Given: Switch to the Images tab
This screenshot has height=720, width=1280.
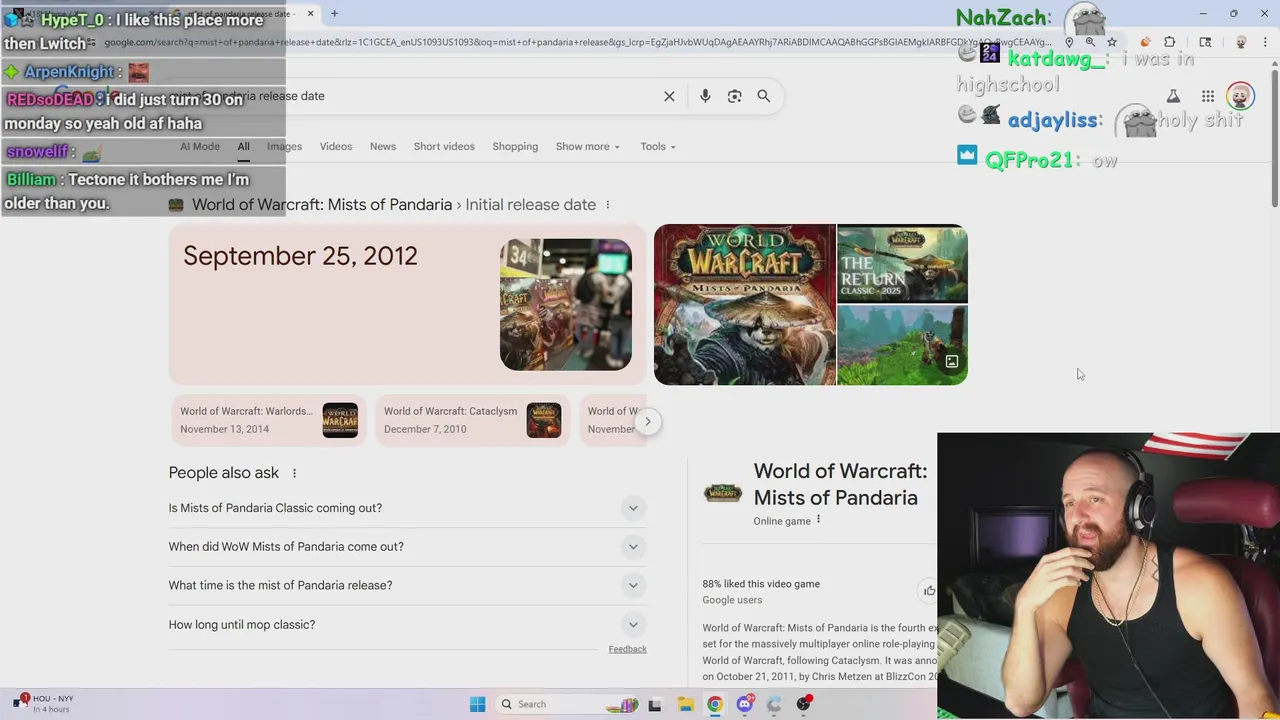Looking at the screenshot, I should click(x=284, y=147).
